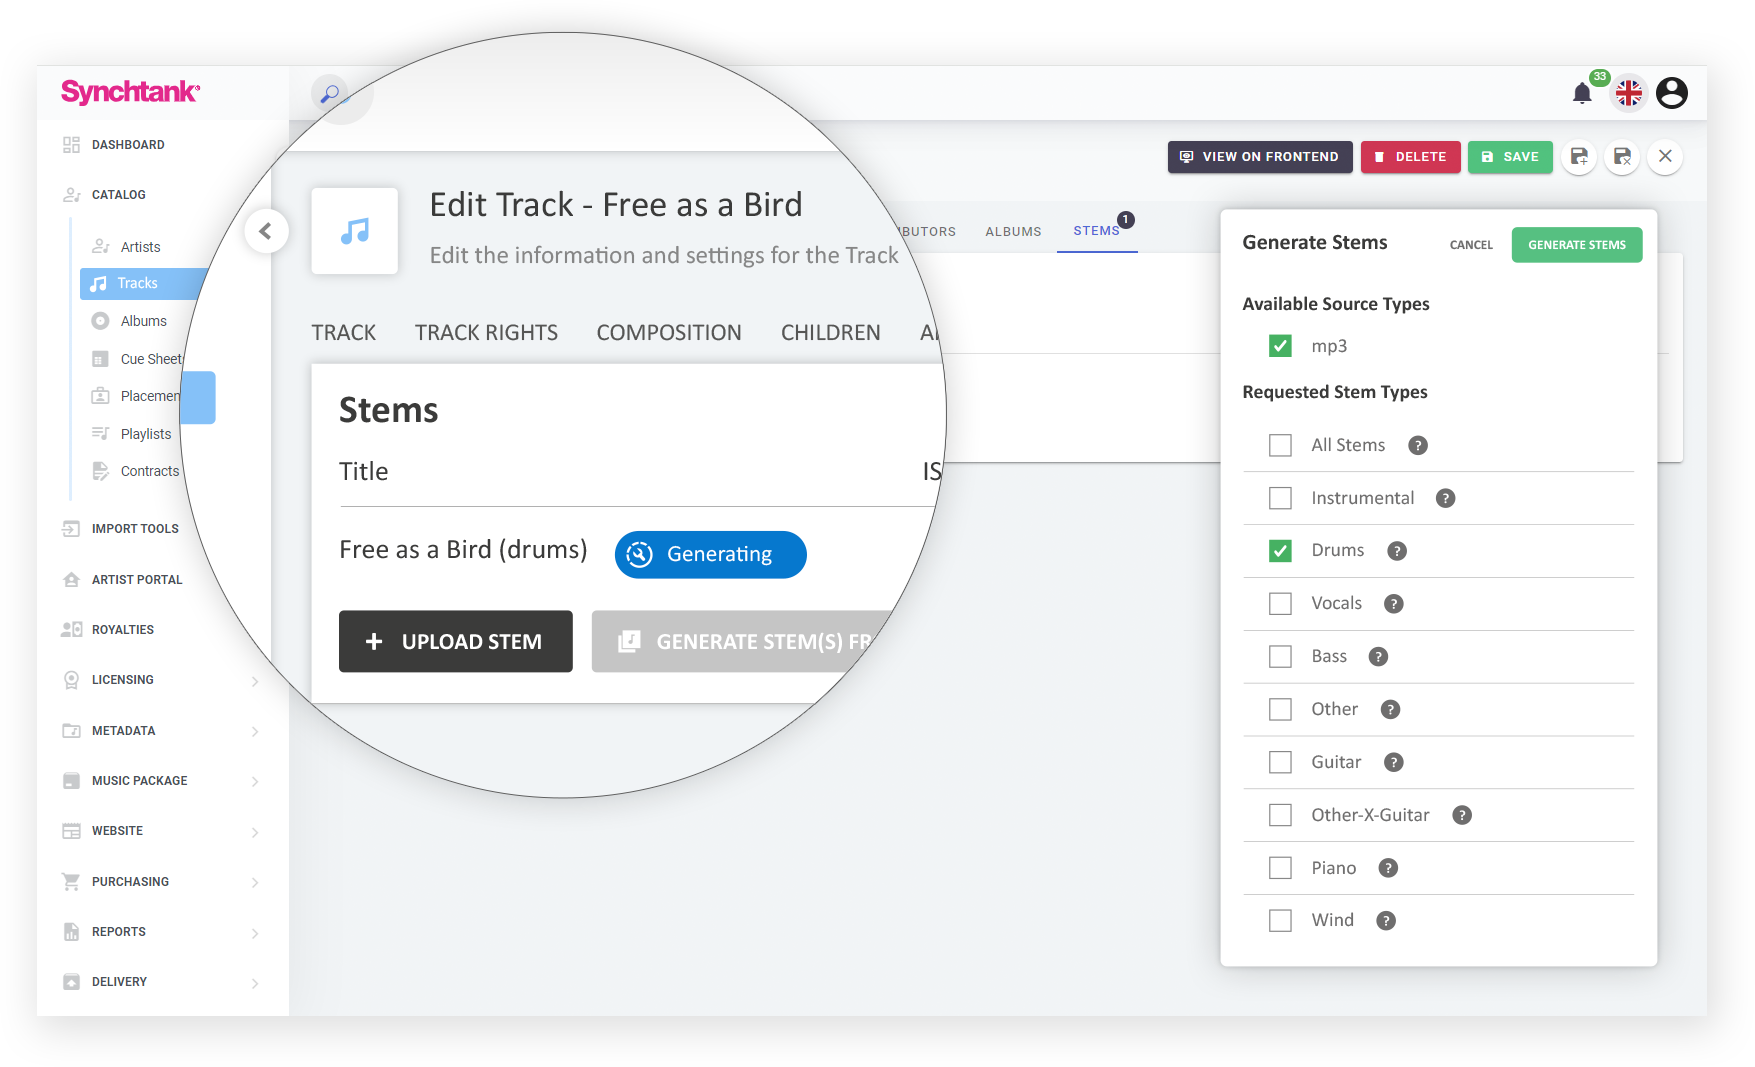Click the music note track thumbnail
The image size is (1755, 1067).
[x=355, y=231]
